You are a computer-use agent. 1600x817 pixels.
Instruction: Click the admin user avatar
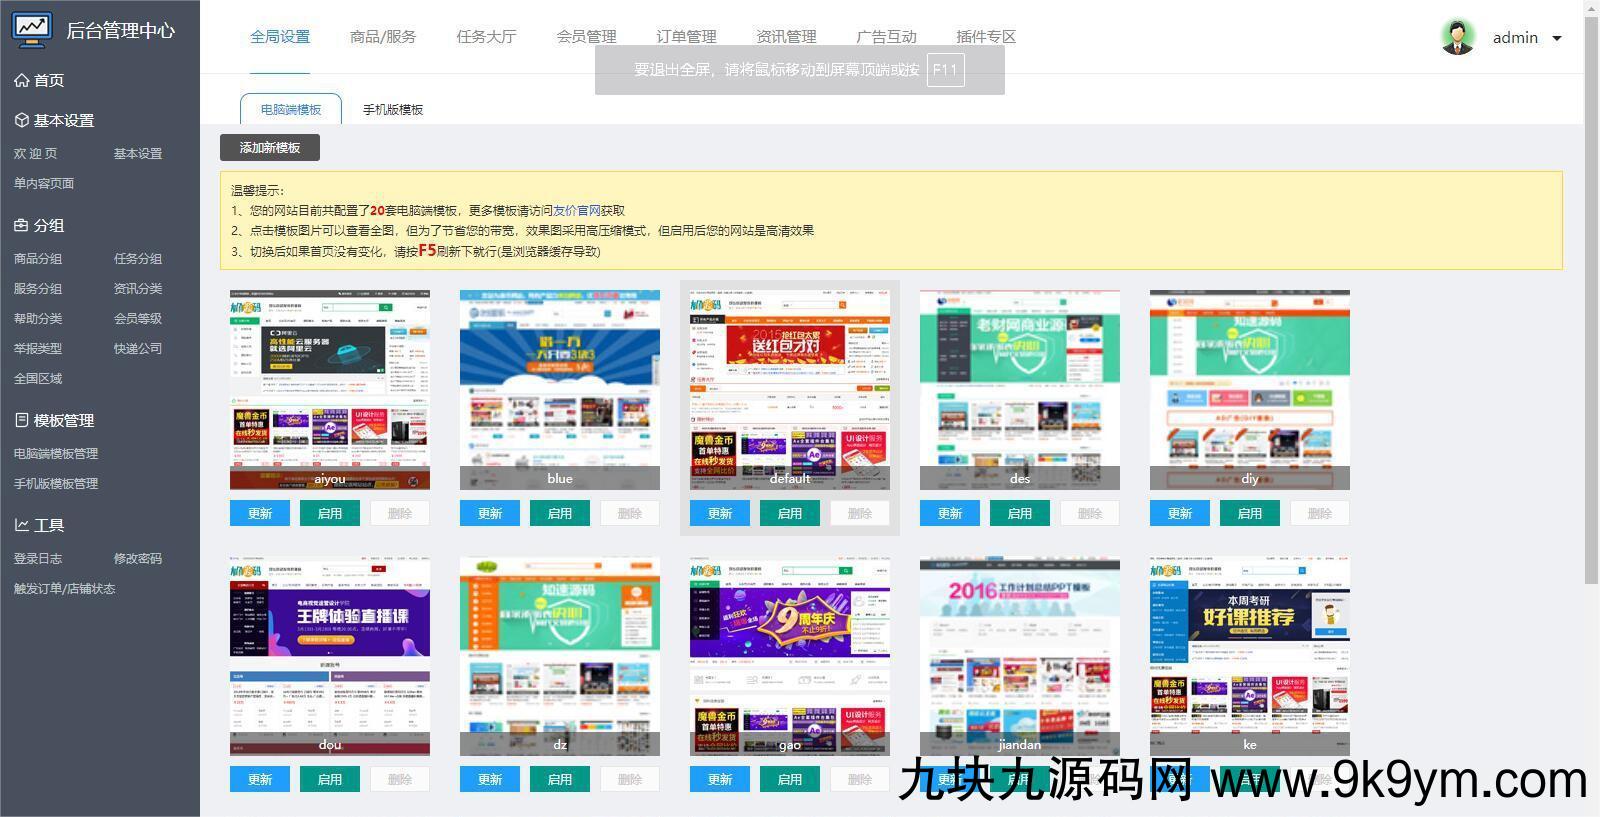[x=1458, y=37]
